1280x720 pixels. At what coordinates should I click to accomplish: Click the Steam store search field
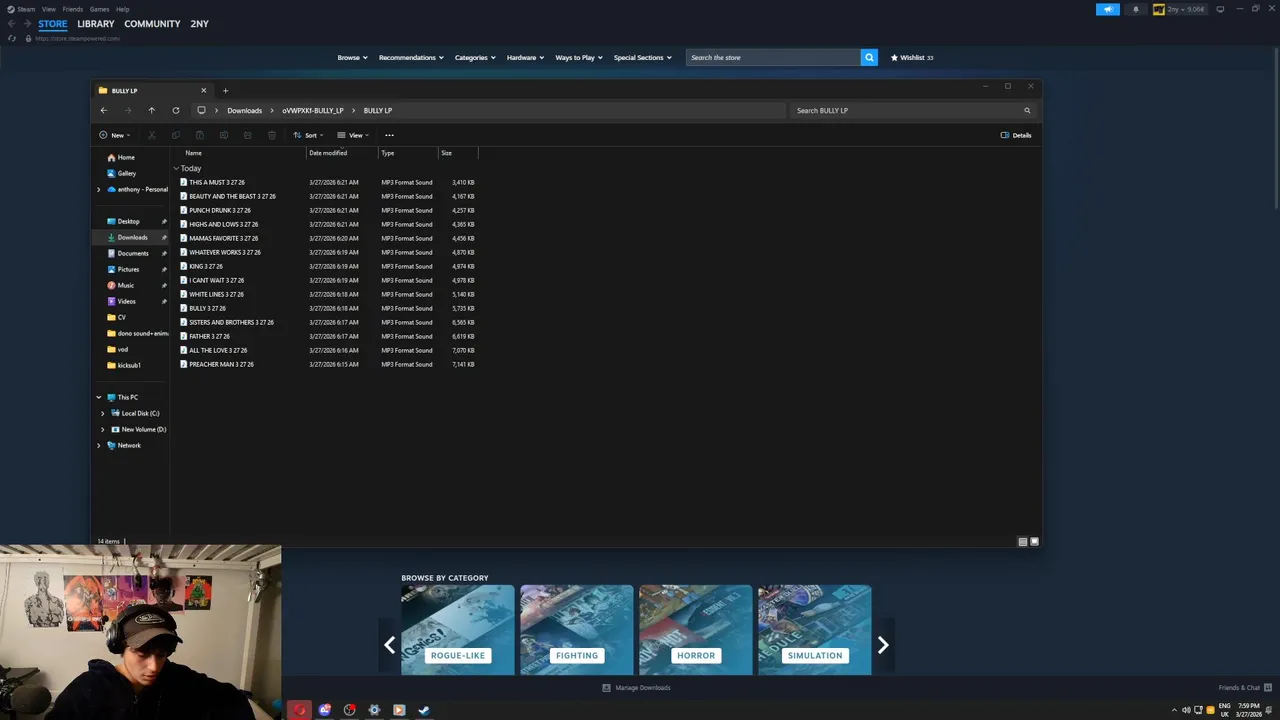[x=773, y=57]
